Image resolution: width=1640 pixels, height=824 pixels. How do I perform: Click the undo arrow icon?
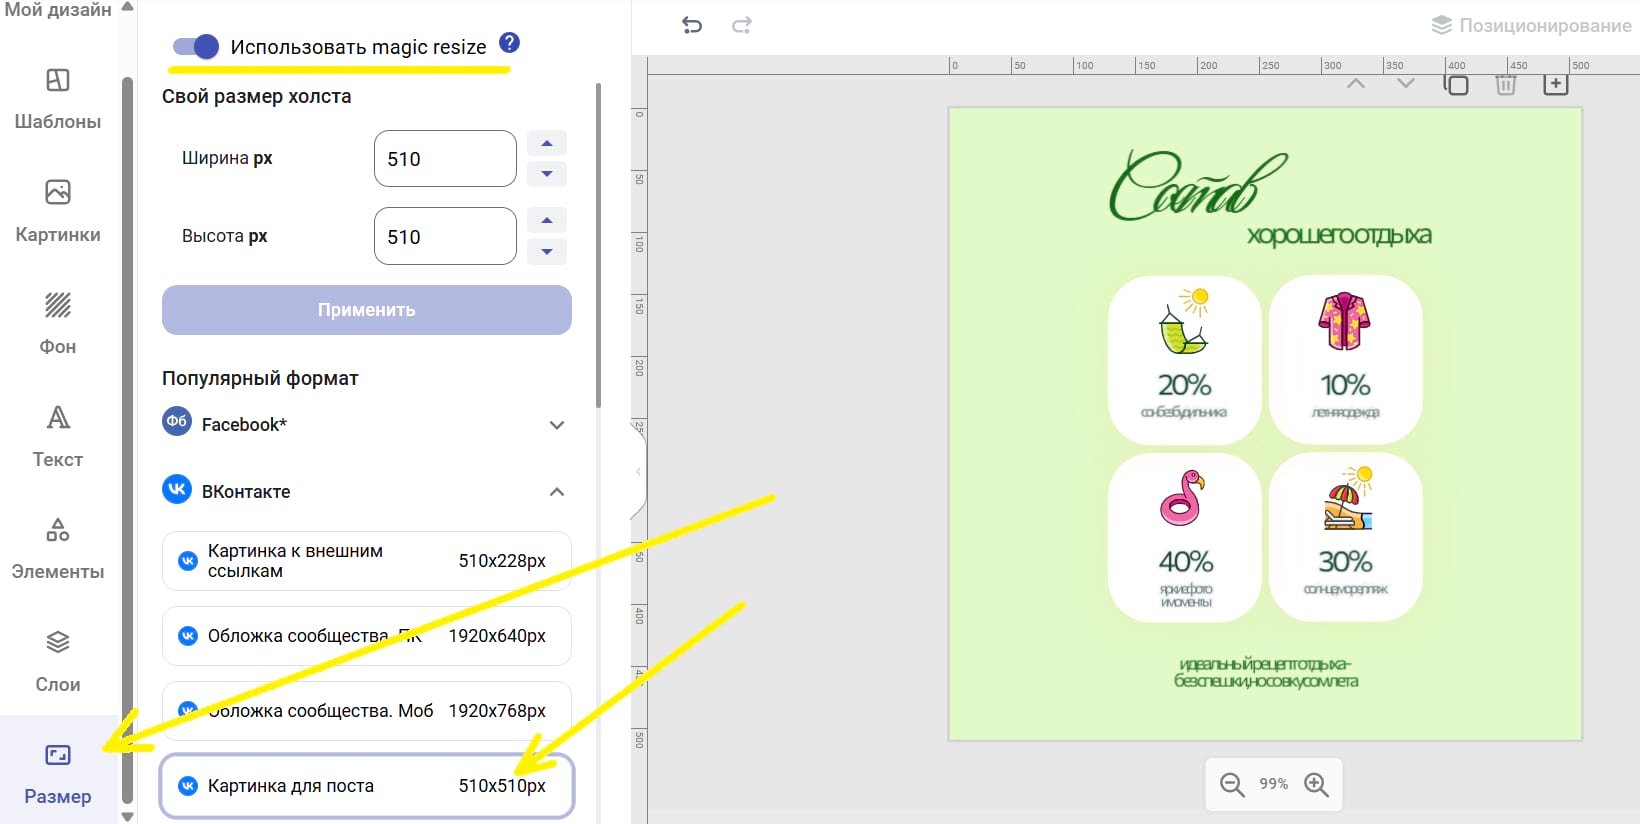point(692,25)
